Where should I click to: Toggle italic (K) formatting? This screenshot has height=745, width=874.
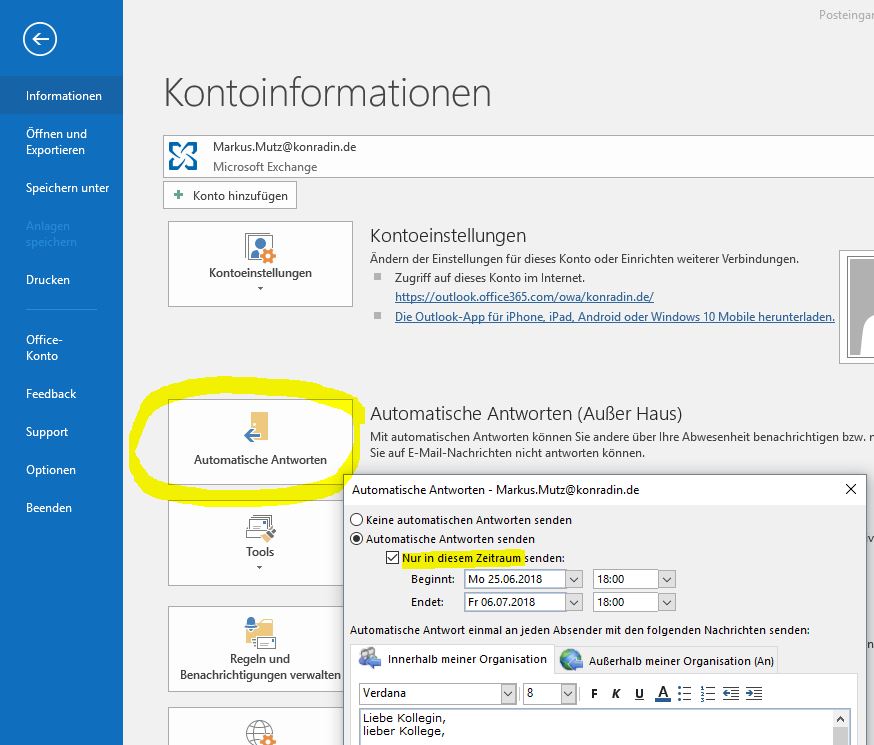tap(616, 693)
